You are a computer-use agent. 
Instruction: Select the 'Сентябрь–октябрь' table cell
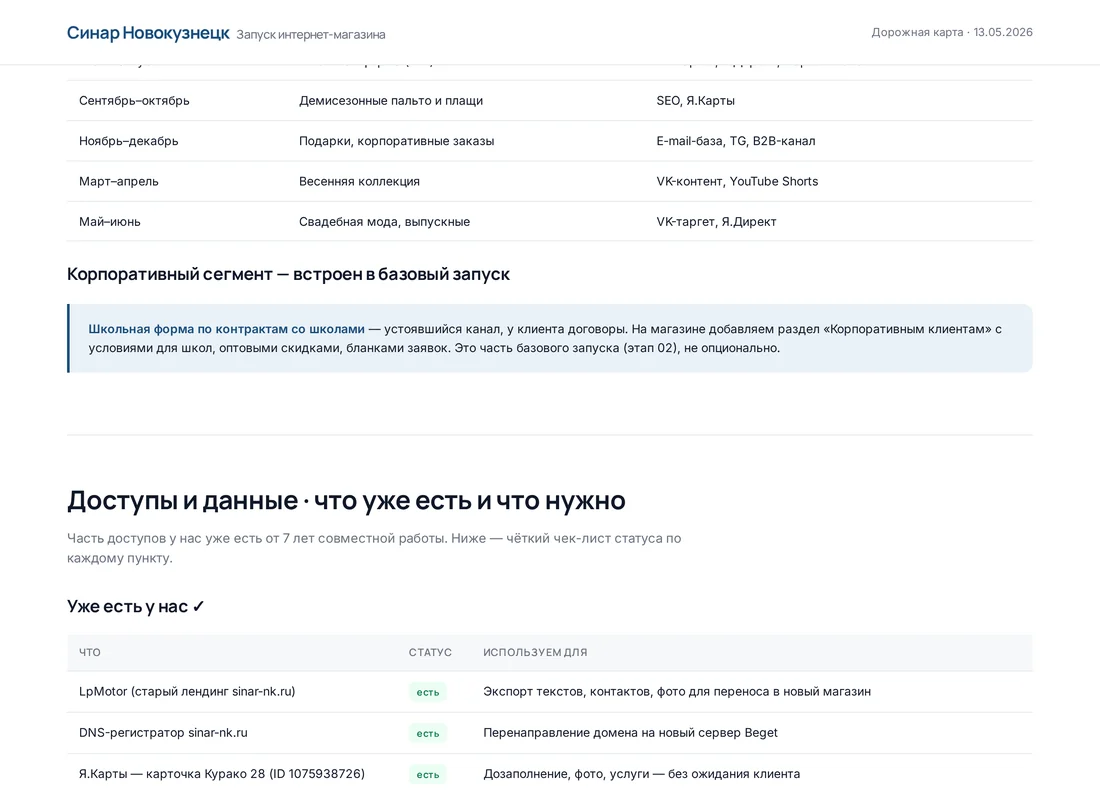coord(134,100)
